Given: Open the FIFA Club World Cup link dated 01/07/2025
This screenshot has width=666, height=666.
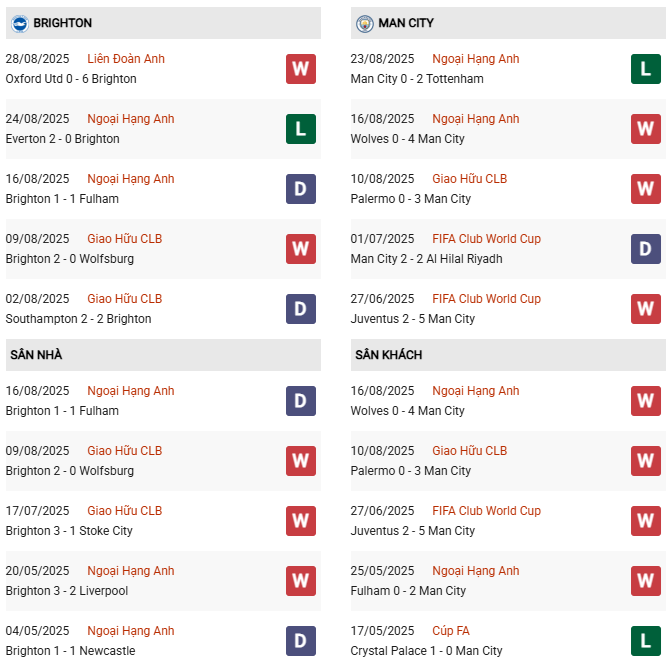Looking at the screenshot, I should (486, 239).
